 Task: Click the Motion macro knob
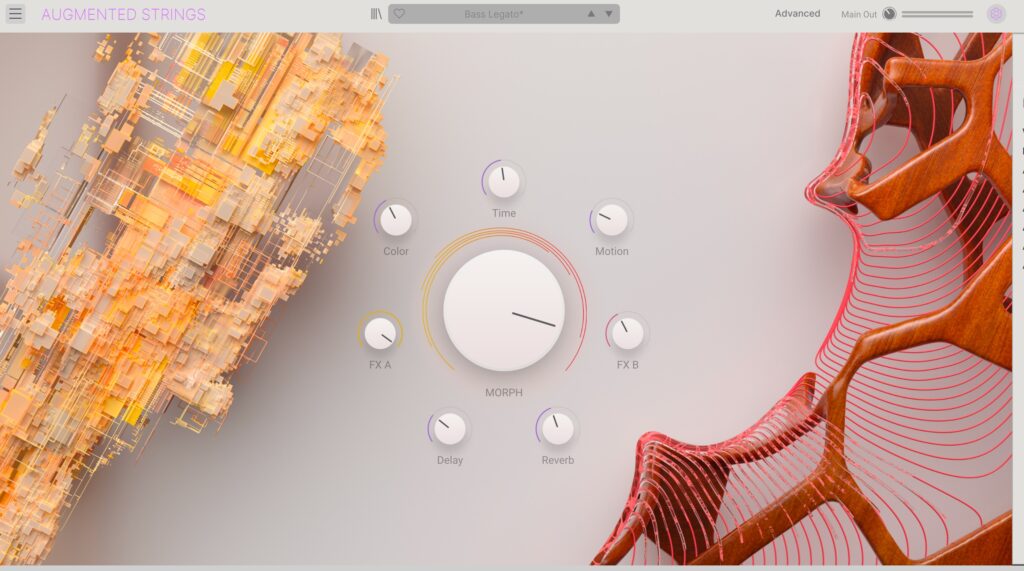point(612,220)
